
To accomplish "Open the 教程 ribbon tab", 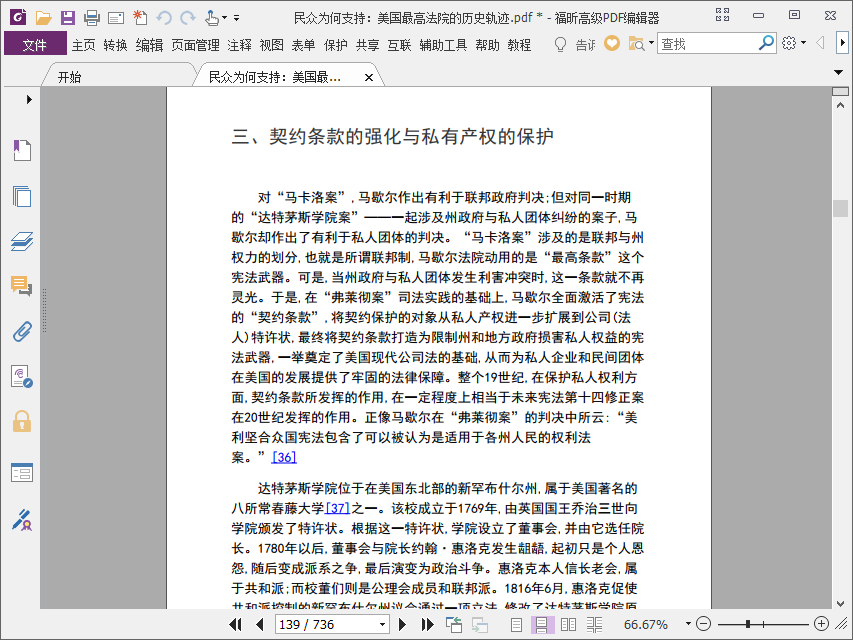I will coord(519,45).
